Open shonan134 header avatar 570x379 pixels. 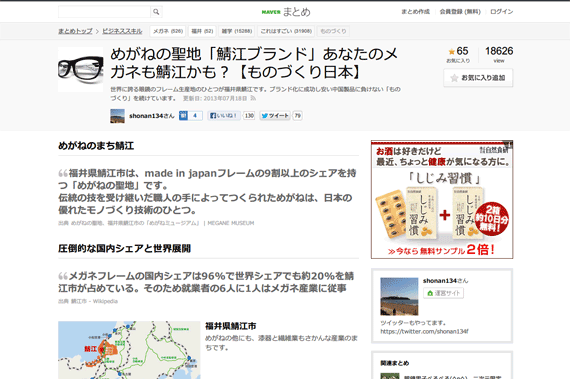(117, 116)
